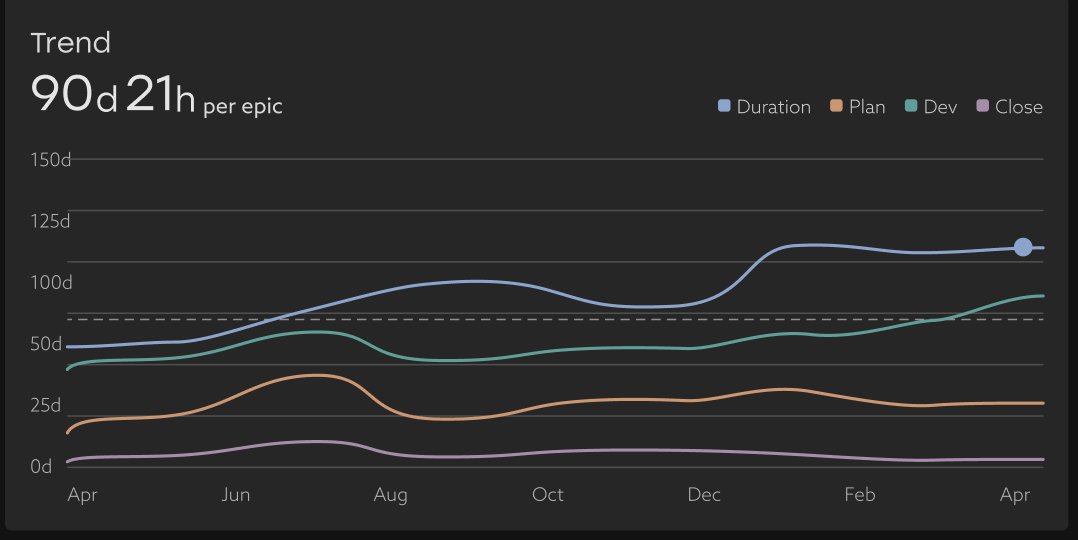
Task: Choose the Dec x-axis label
Action: click(x=704, y=495)
